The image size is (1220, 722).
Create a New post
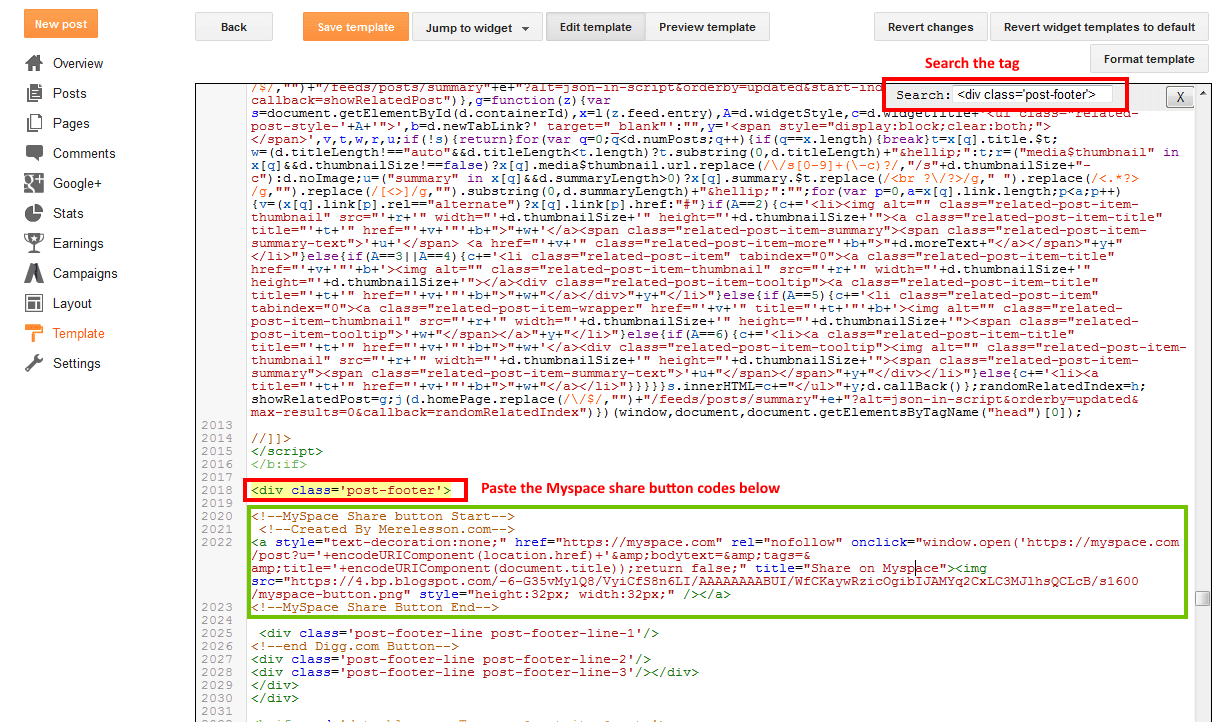click(x=61, y=24)
